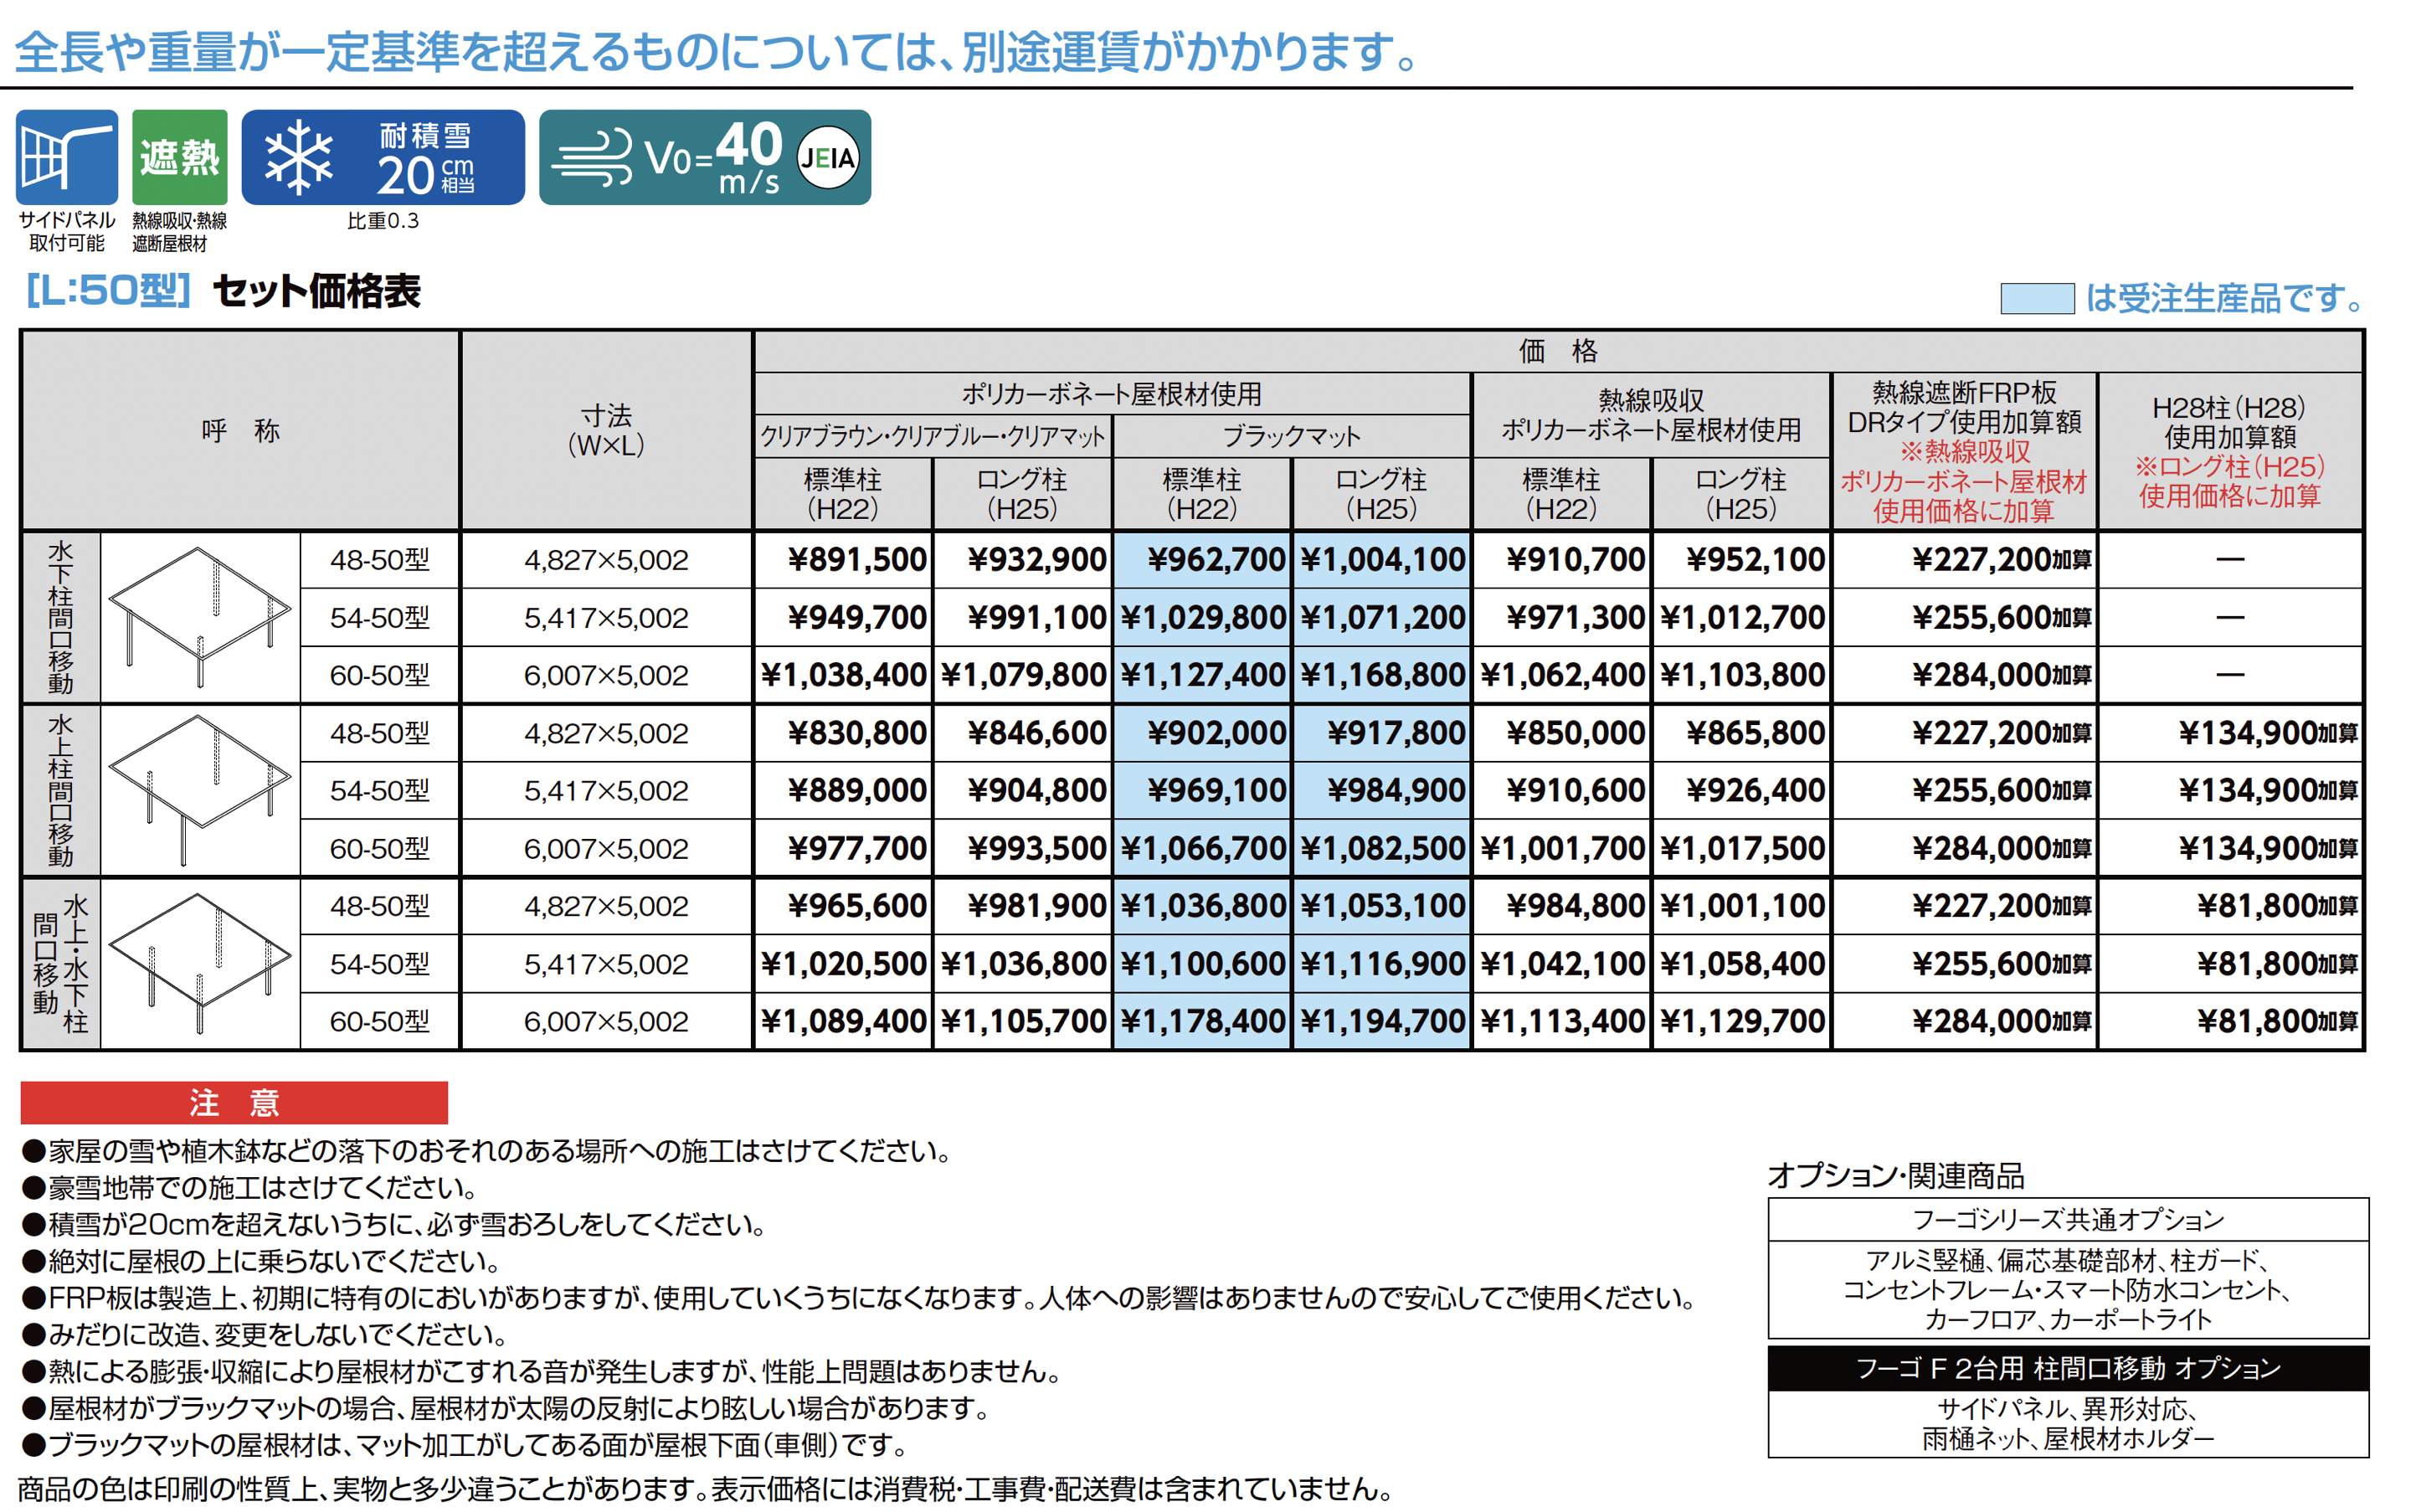Click the 熱線吸収ポリカーボネート屋根材使用 column header
This screenshot has height=1512, width=2416.
pyautogui.click(x=1650, y=415)
